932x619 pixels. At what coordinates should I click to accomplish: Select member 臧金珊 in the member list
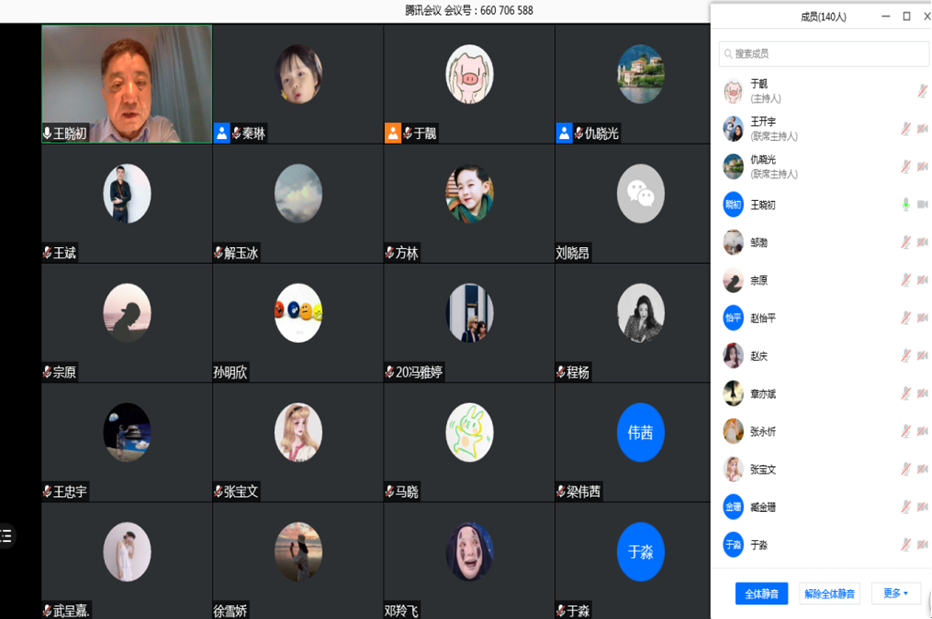pyautogui.click(x=763, y=507)
